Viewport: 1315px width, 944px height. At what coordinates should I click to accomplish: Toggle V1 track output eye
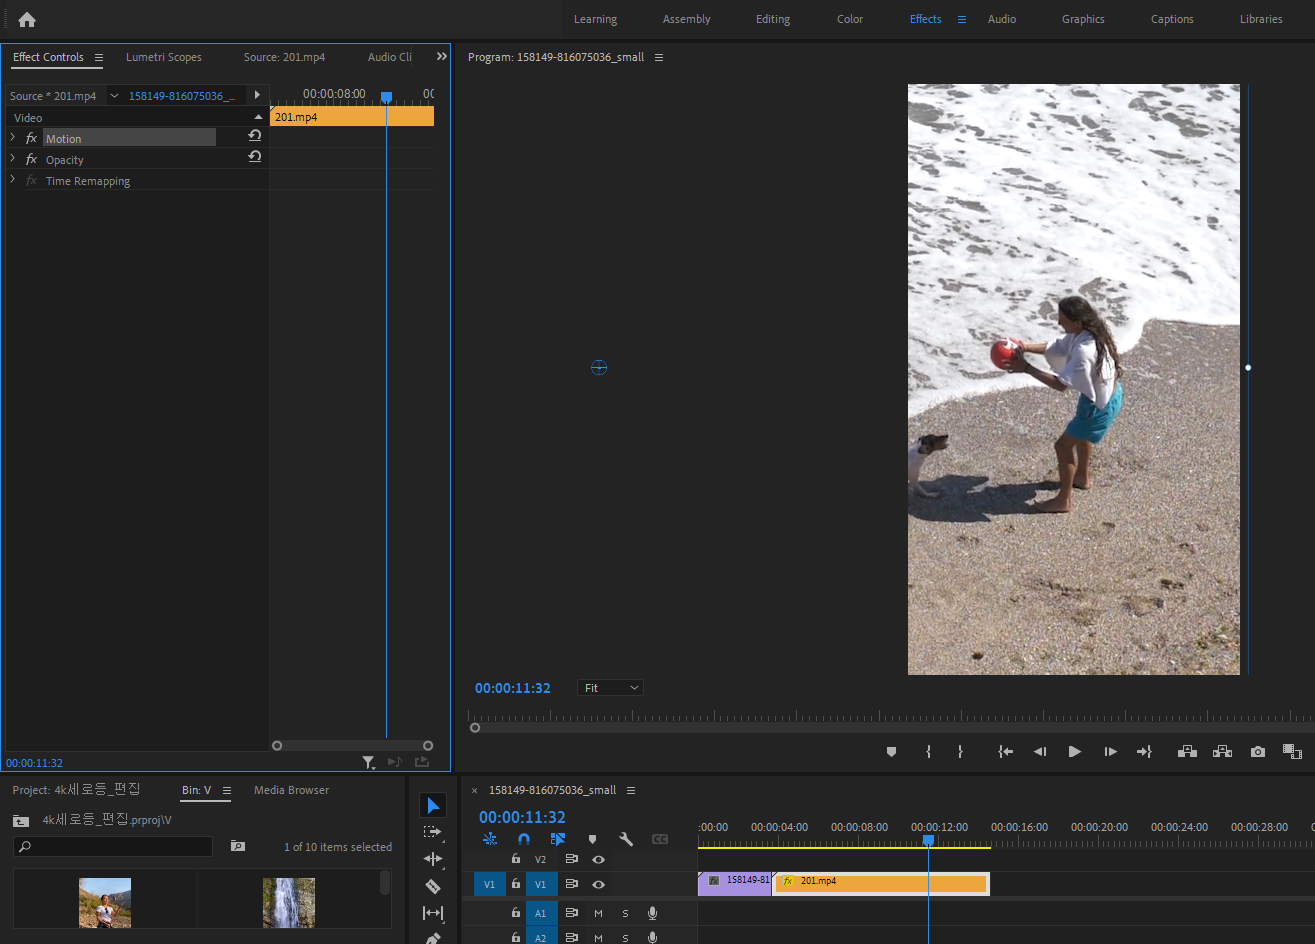pos(598,884)
